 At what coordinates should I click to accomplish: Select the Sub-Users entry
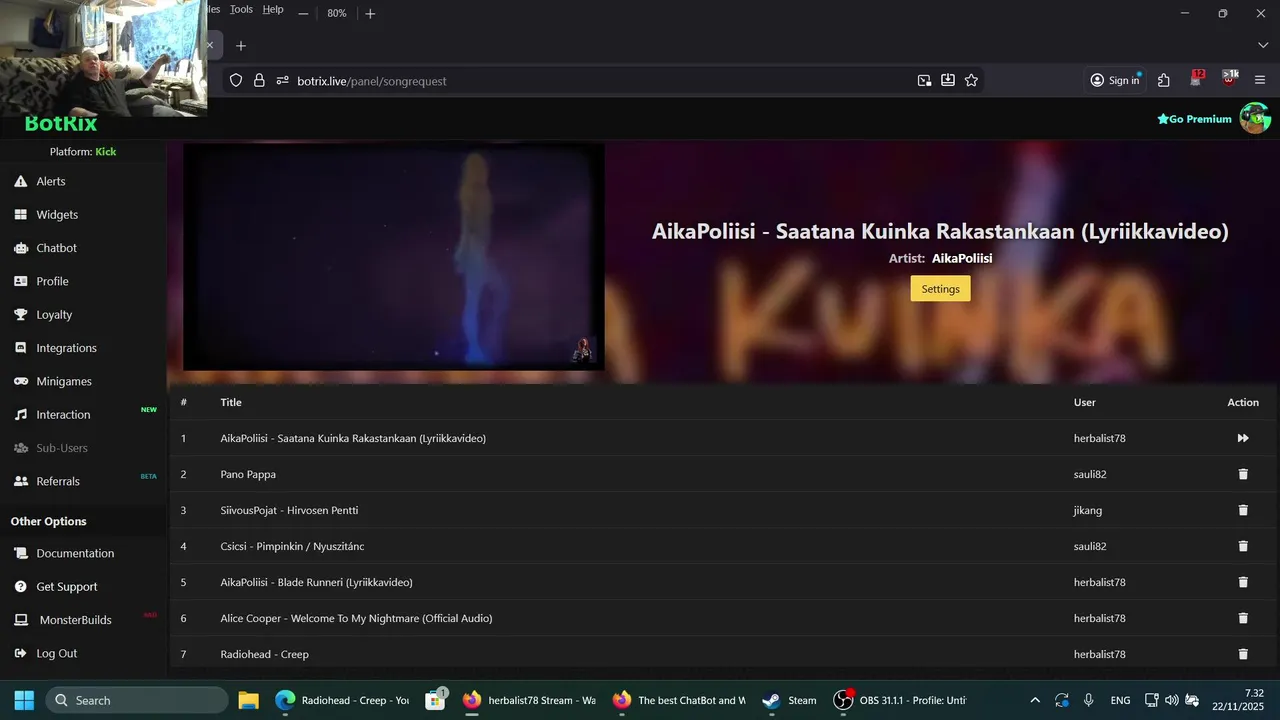tap(62, 448)
